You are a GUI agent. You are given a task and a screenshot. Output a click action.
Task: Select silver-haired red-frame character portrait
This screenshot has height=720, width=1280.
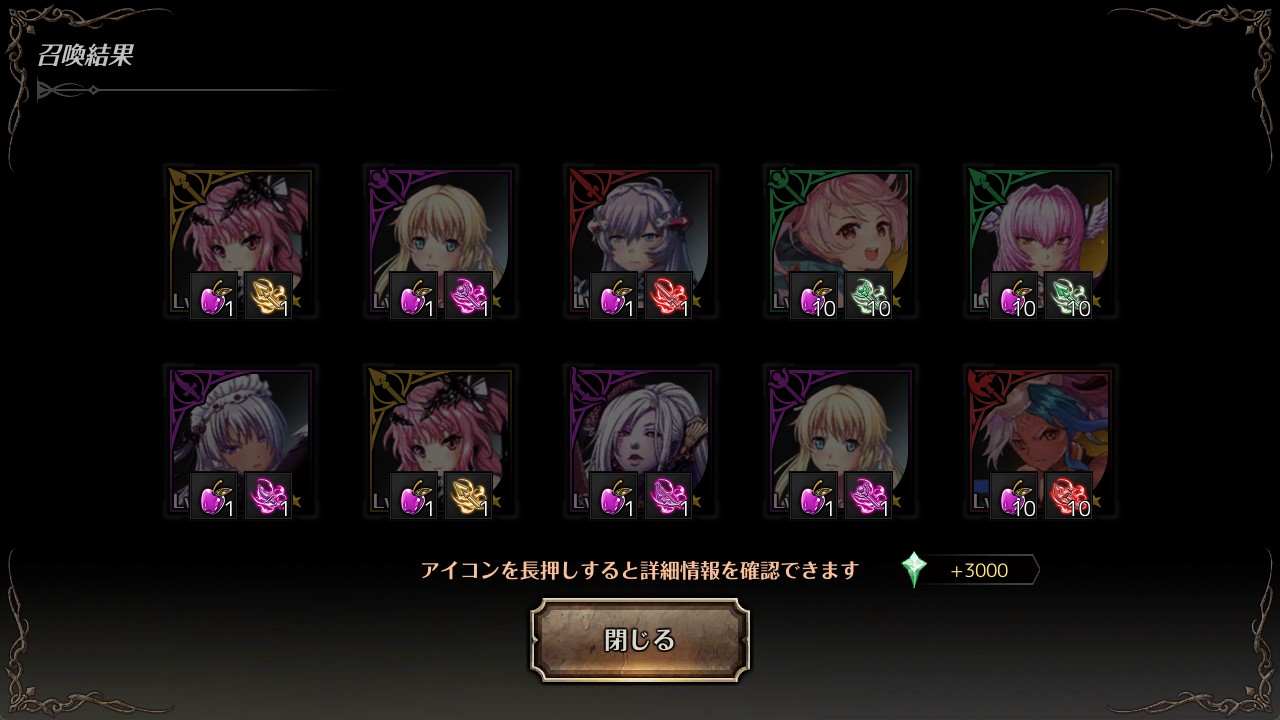[x=640, y=242]
